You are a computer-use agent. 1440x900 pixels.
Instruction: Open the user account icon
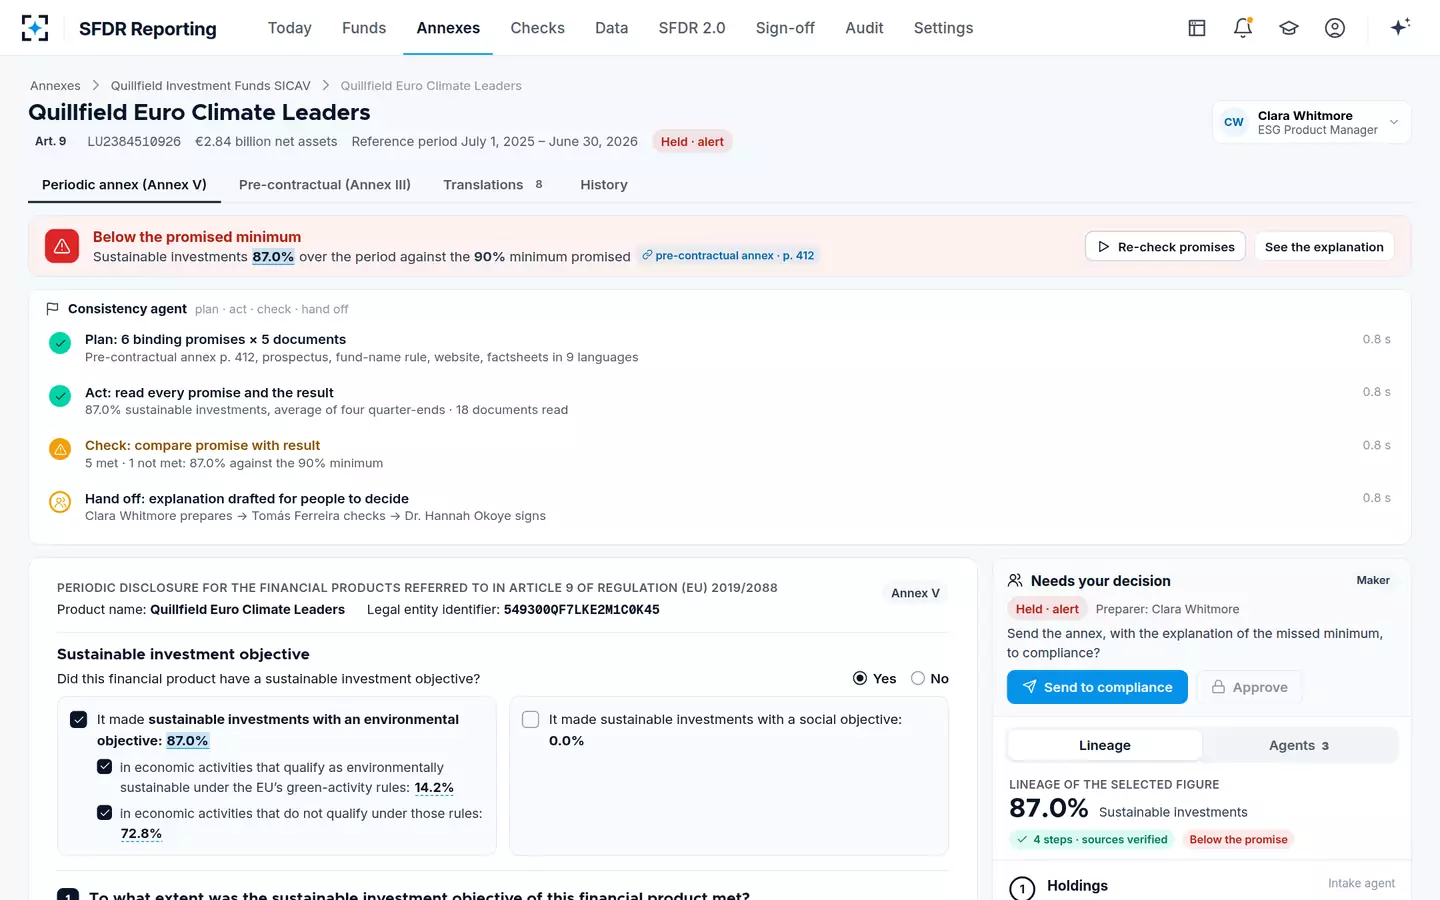pyautogui.click(x=1335, y=28)
